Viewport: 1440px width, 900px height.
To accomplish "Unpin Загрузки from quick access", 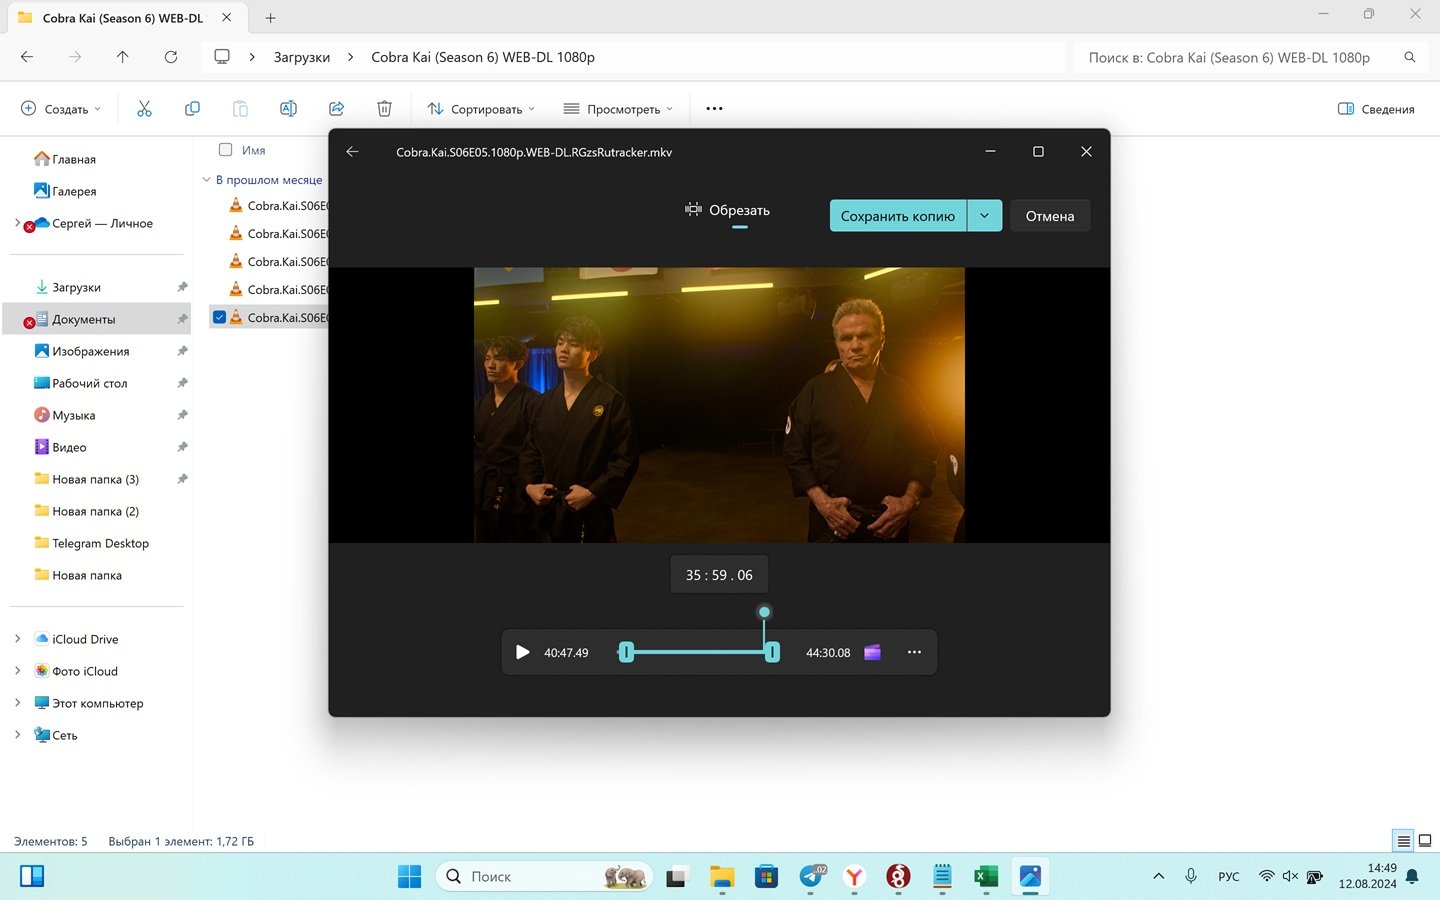I will [182, 287].
